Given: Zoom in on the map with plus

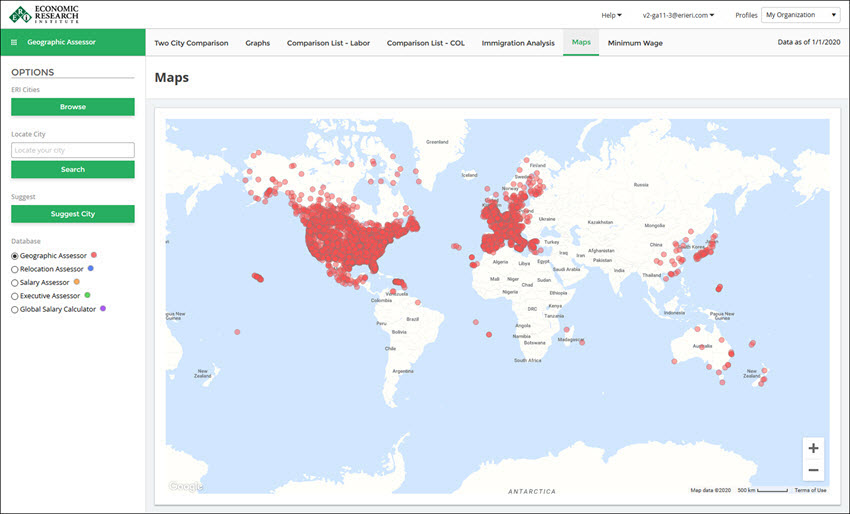Looking at the screenshot, I should click(x=813, y=449).
